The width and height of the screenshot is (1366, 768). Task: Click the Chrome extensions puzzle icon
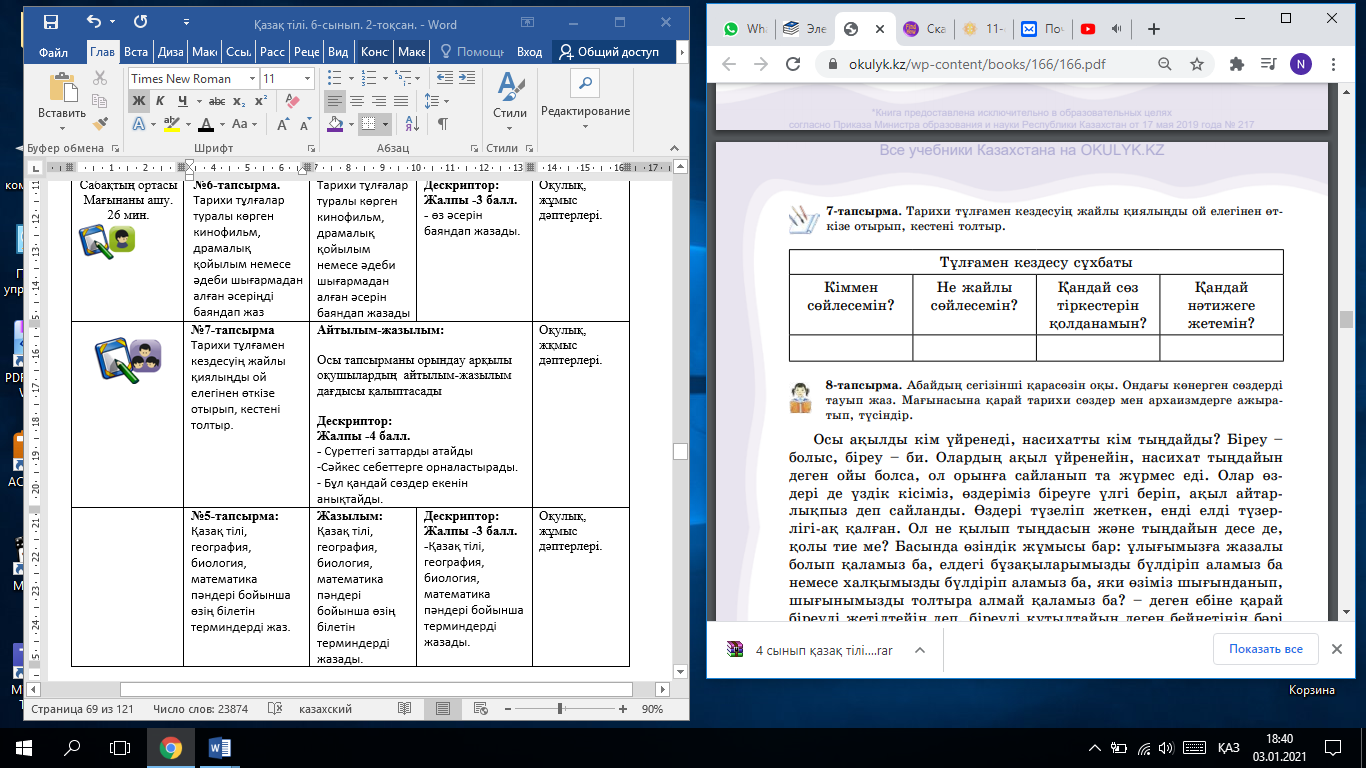(x=1236, y=64)
